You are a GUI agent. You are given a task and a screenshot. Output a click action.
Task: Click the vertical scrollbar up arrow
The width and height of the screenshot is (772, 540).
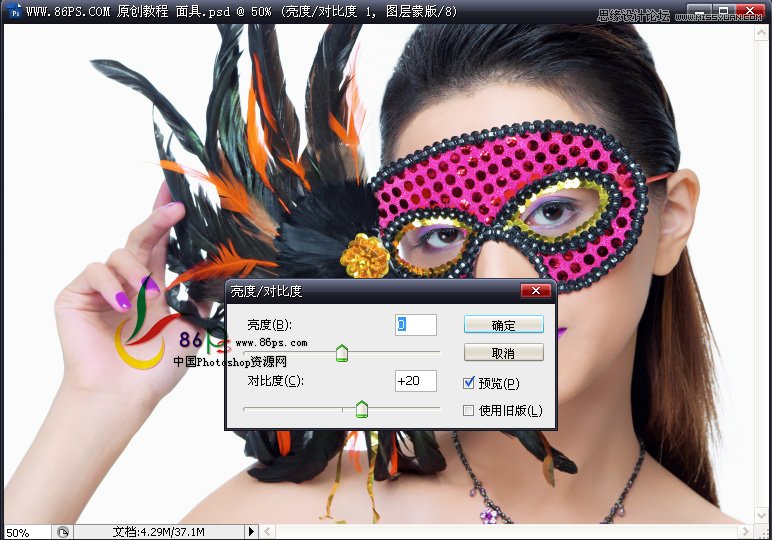[761, 32]
